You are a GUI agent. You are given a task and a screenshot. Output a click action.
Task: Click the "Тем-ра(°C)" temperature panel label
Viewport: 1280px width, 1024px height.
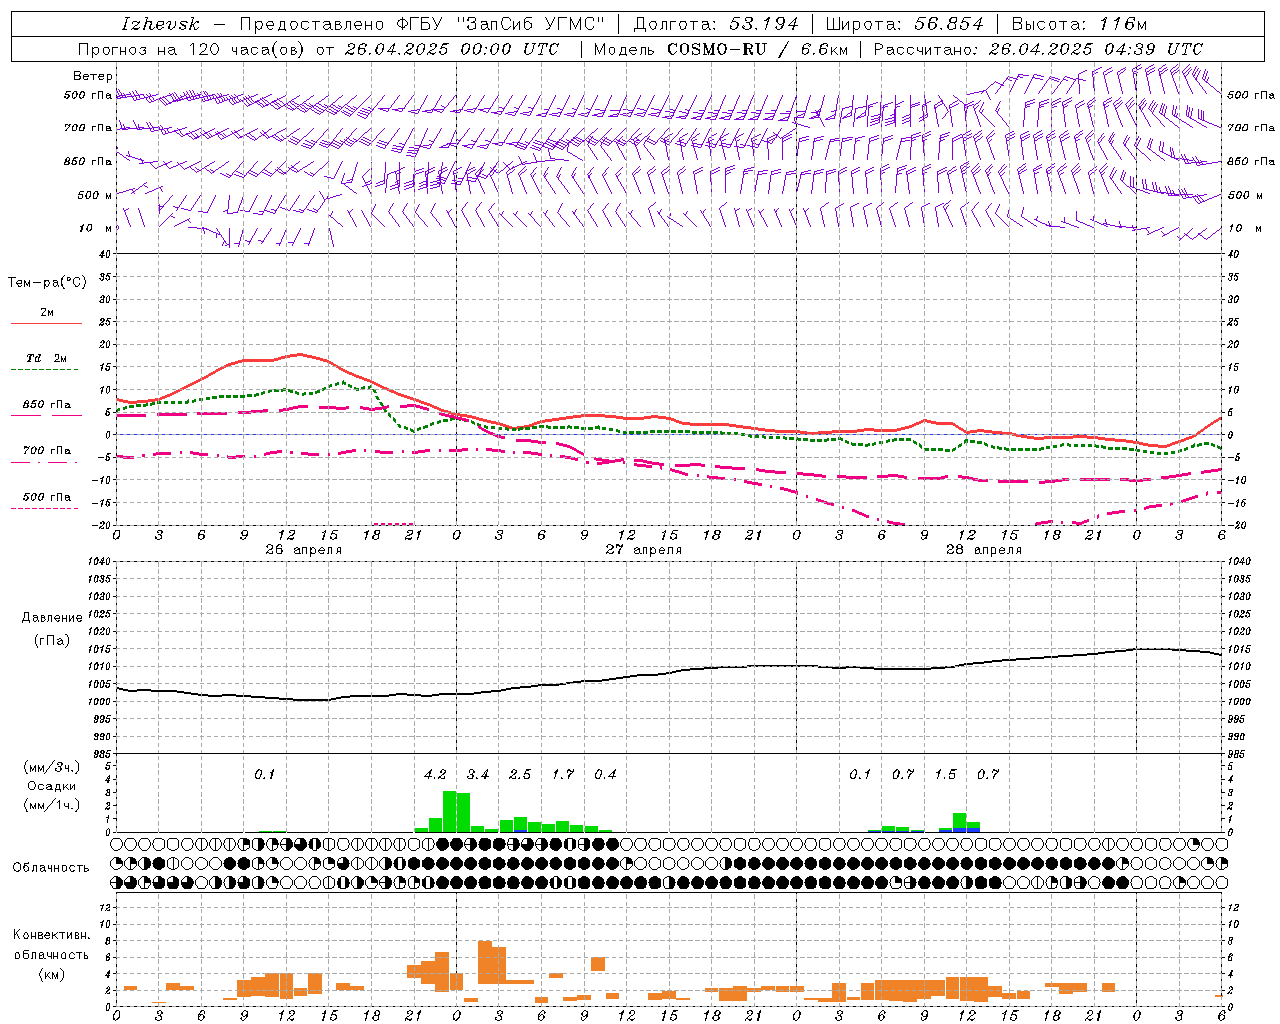coord(47,283)
